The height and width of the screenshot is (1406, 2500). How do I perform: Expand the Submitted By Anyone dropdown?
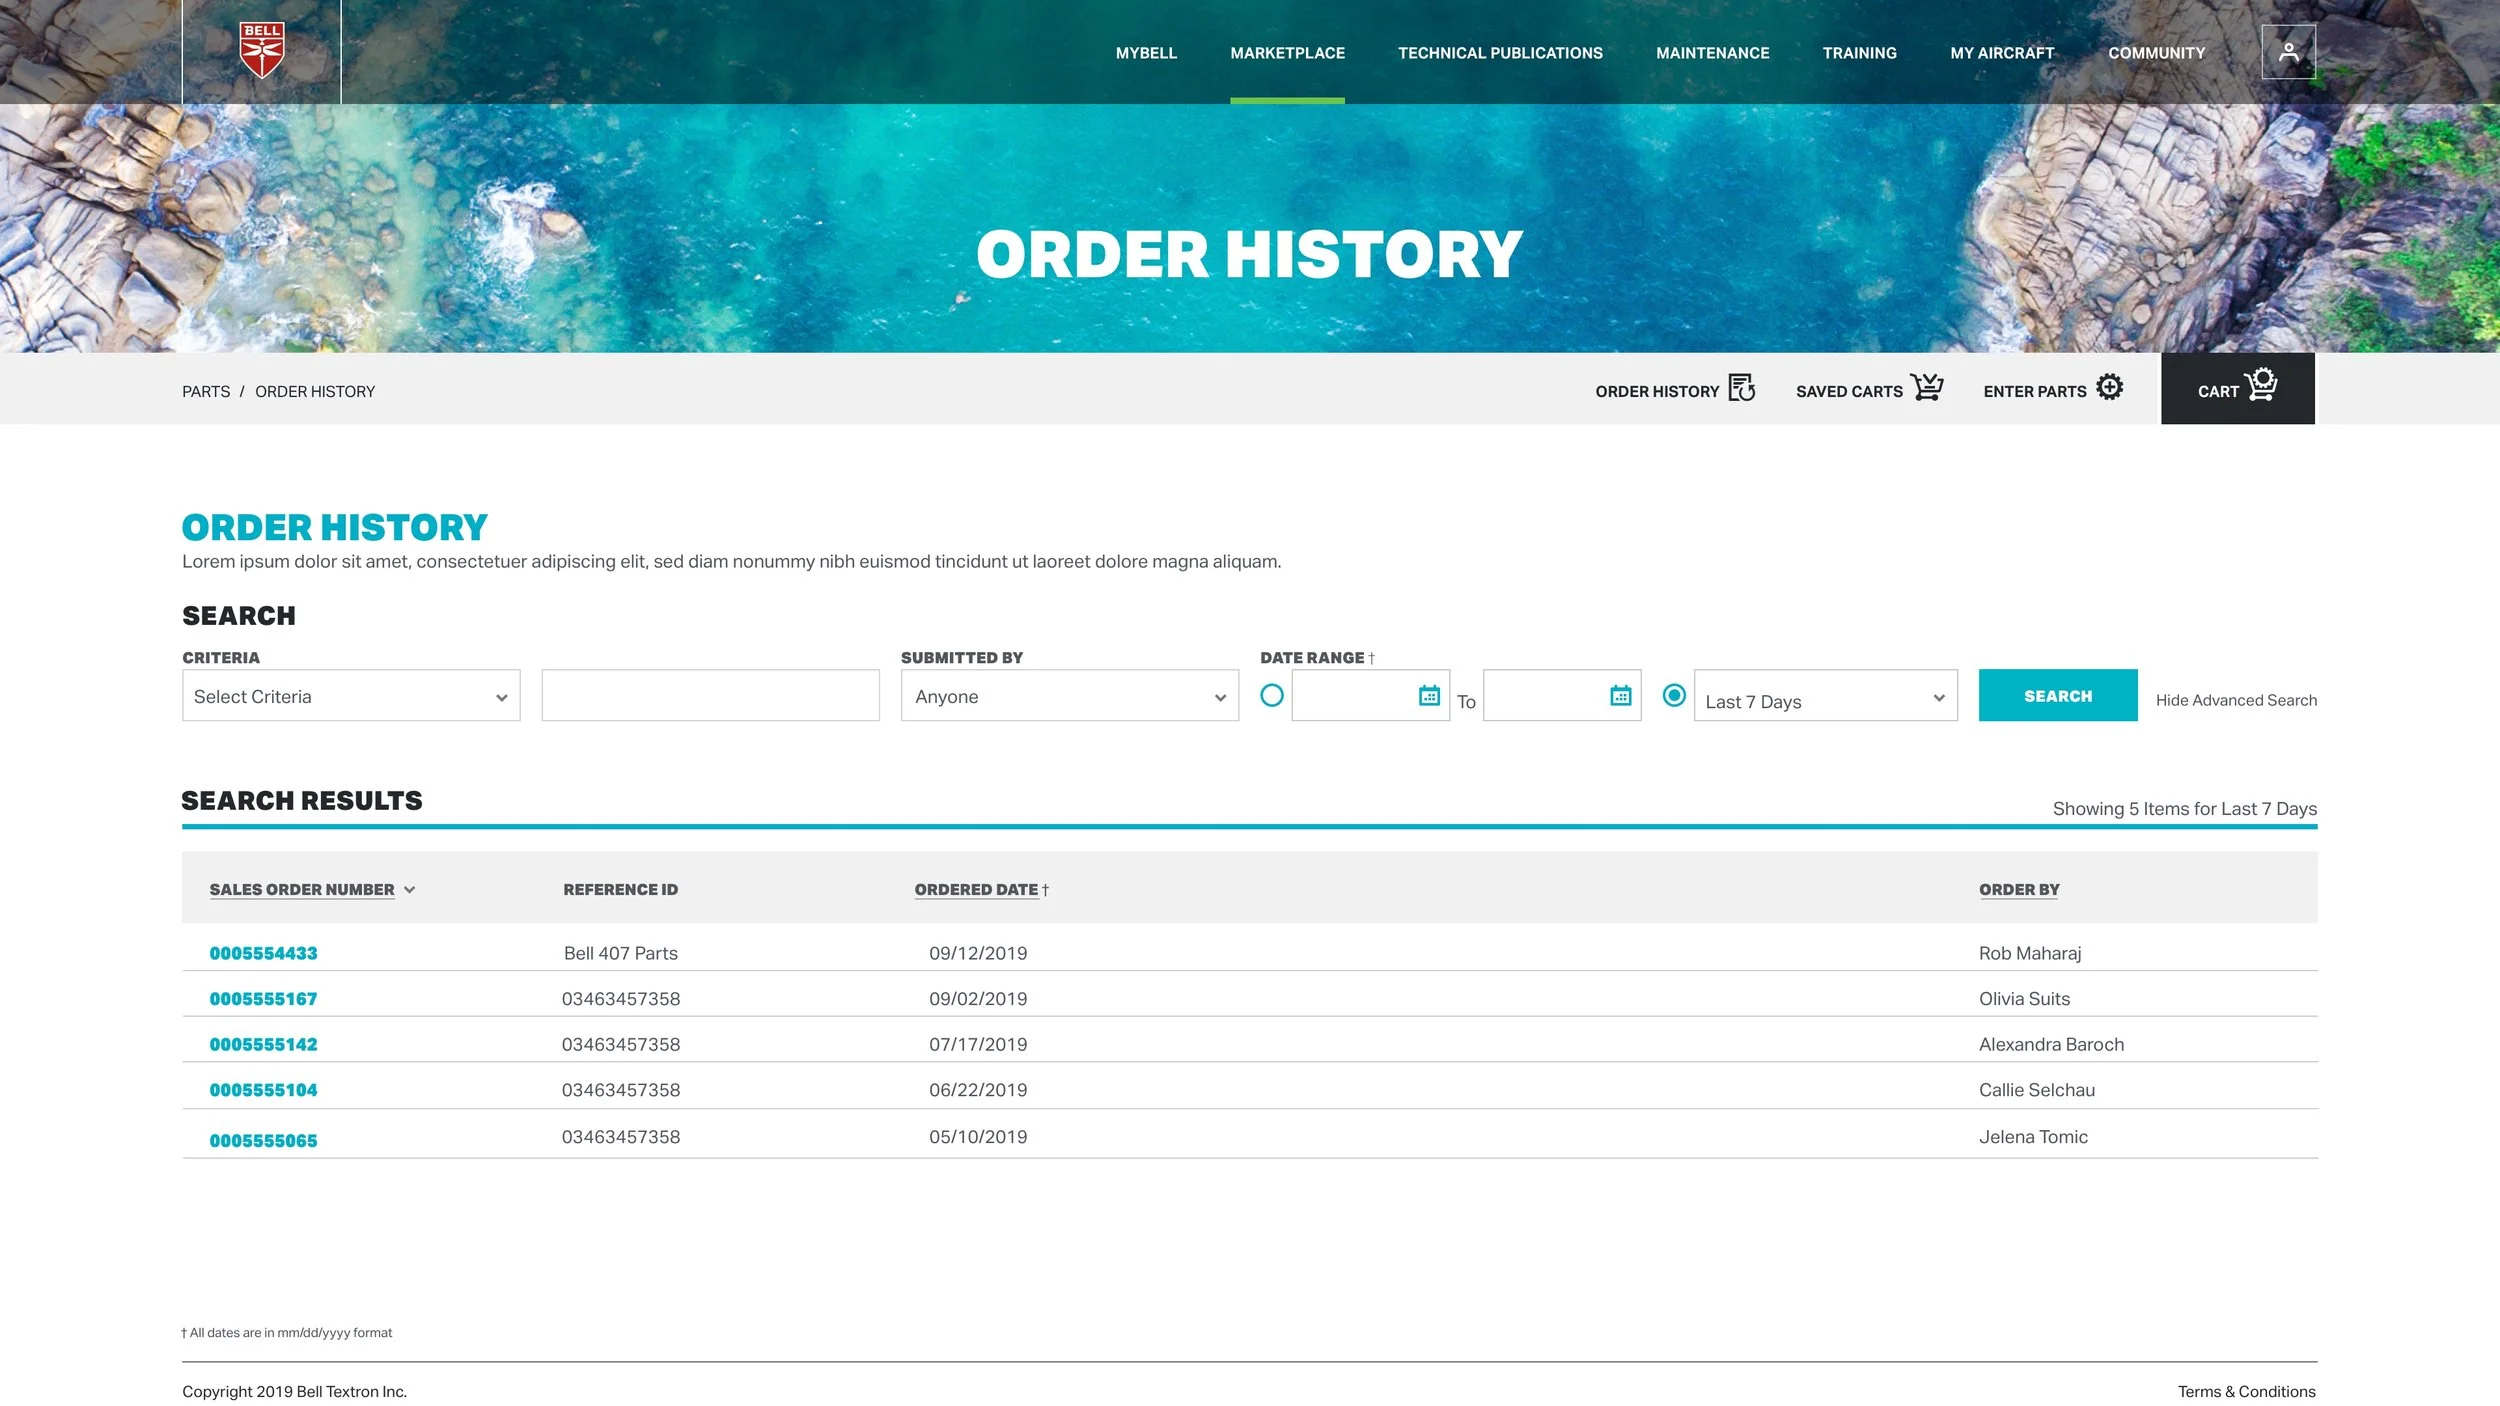(1069, 695)
